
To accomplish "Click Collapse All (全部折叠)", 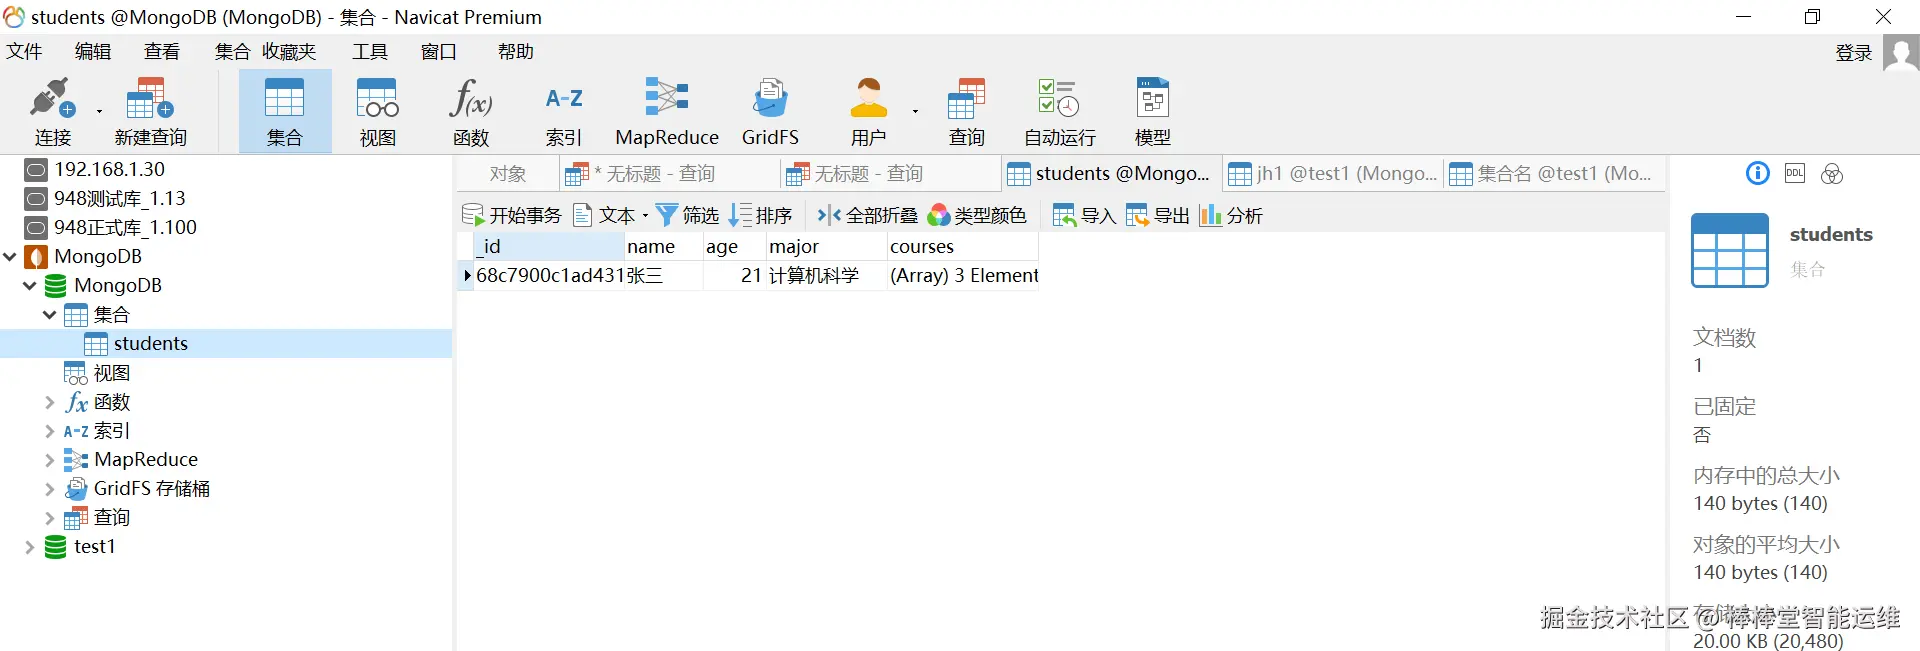I will pos(868,215).
